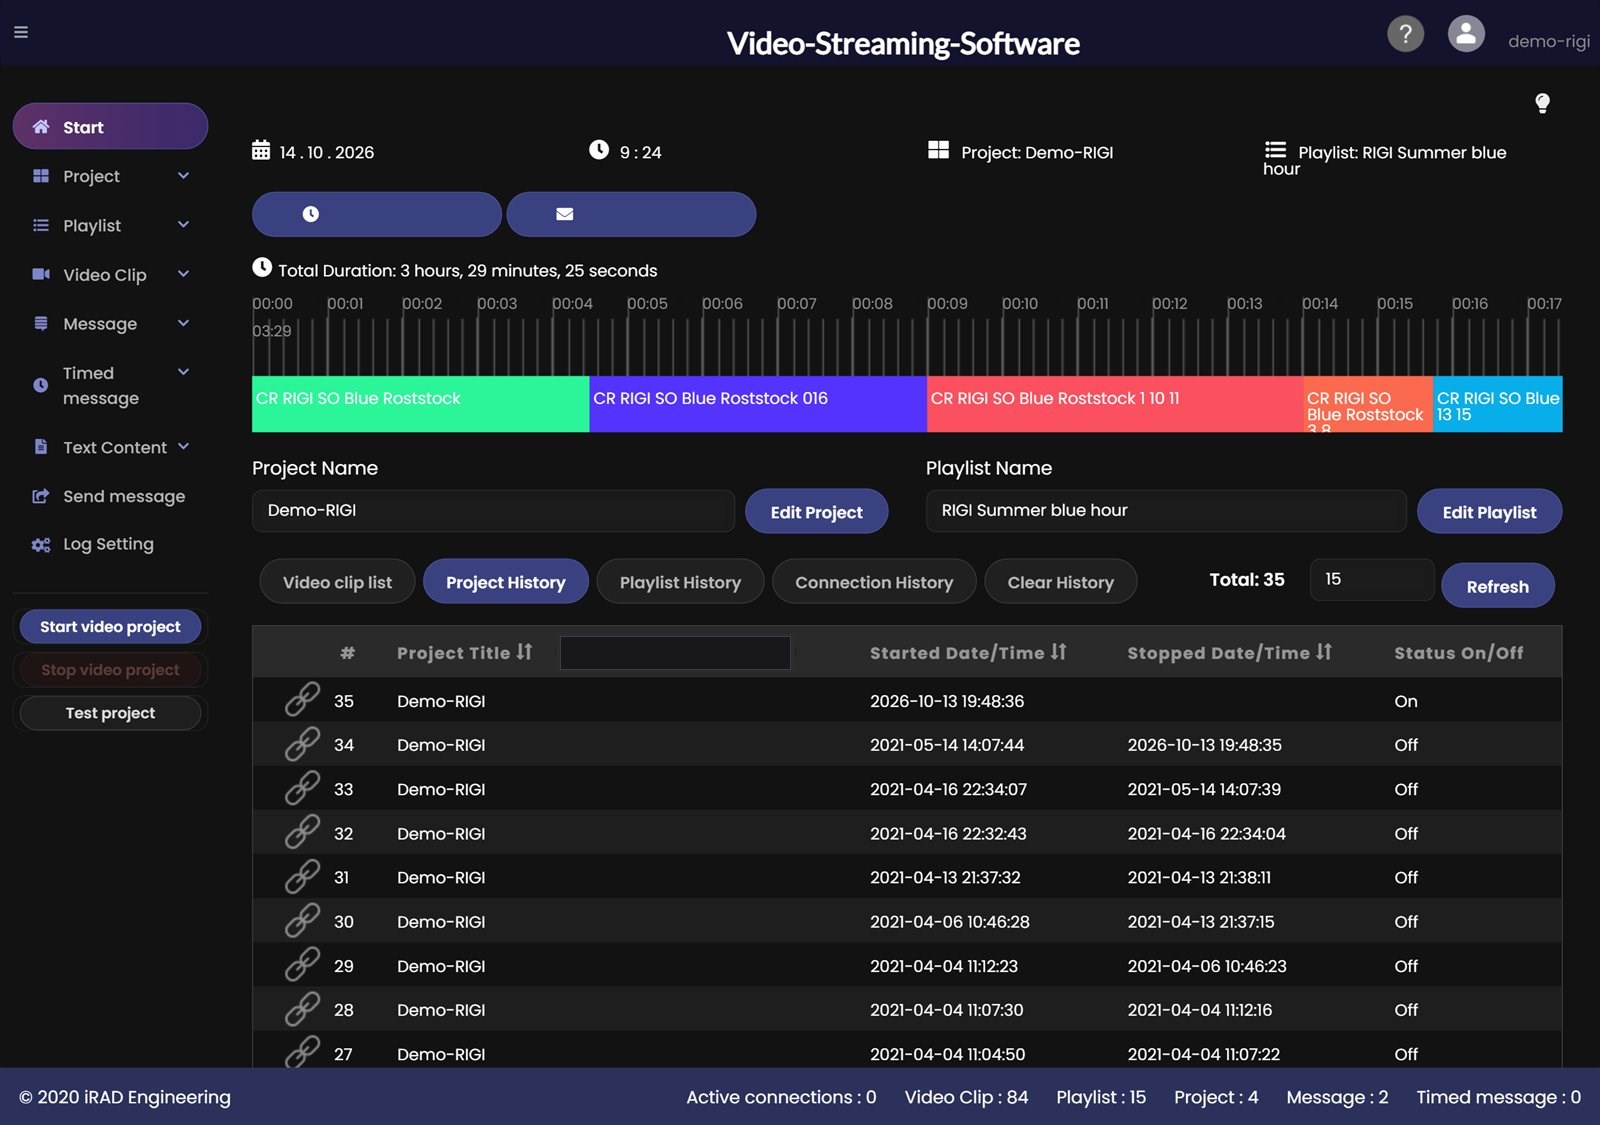Toggle the lightbulb theme icon

click(x=1542, y=103)
